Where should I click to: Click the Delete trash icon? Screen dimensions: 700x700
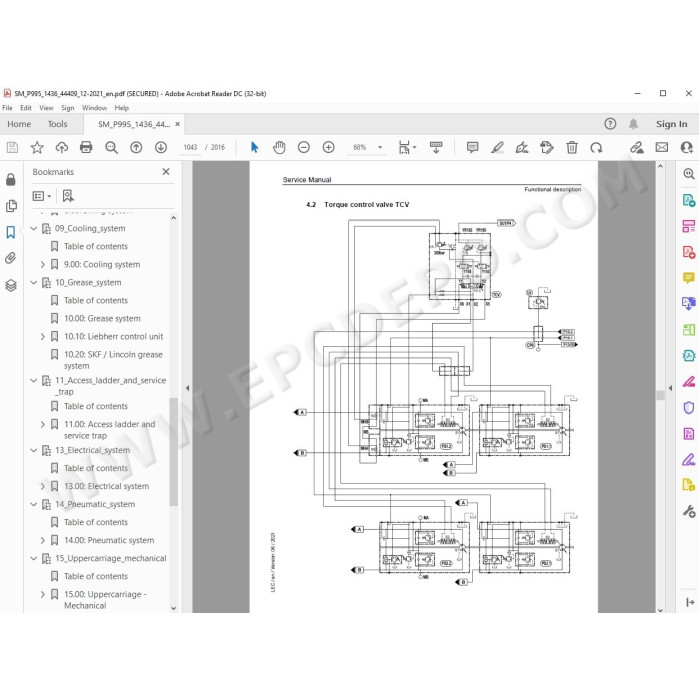tap(572, 147)
